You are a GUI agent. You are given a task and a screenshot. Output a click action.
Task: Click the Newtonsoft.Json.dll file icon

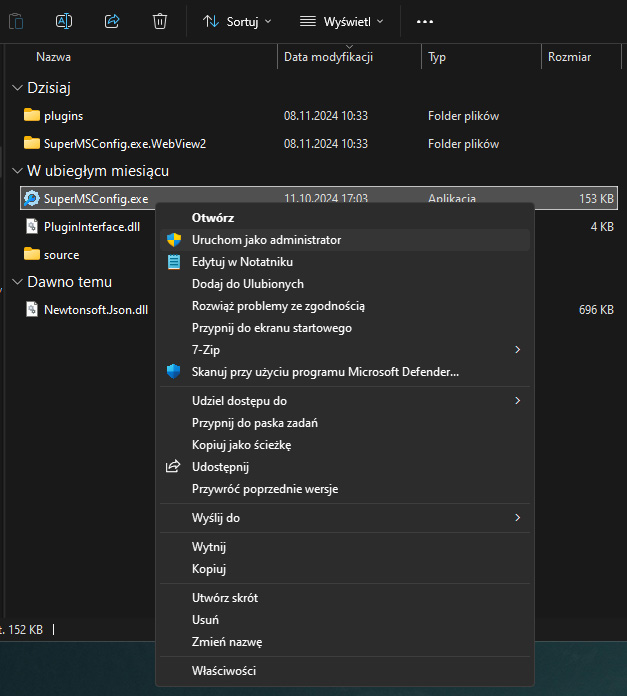(x=32, y=309)
